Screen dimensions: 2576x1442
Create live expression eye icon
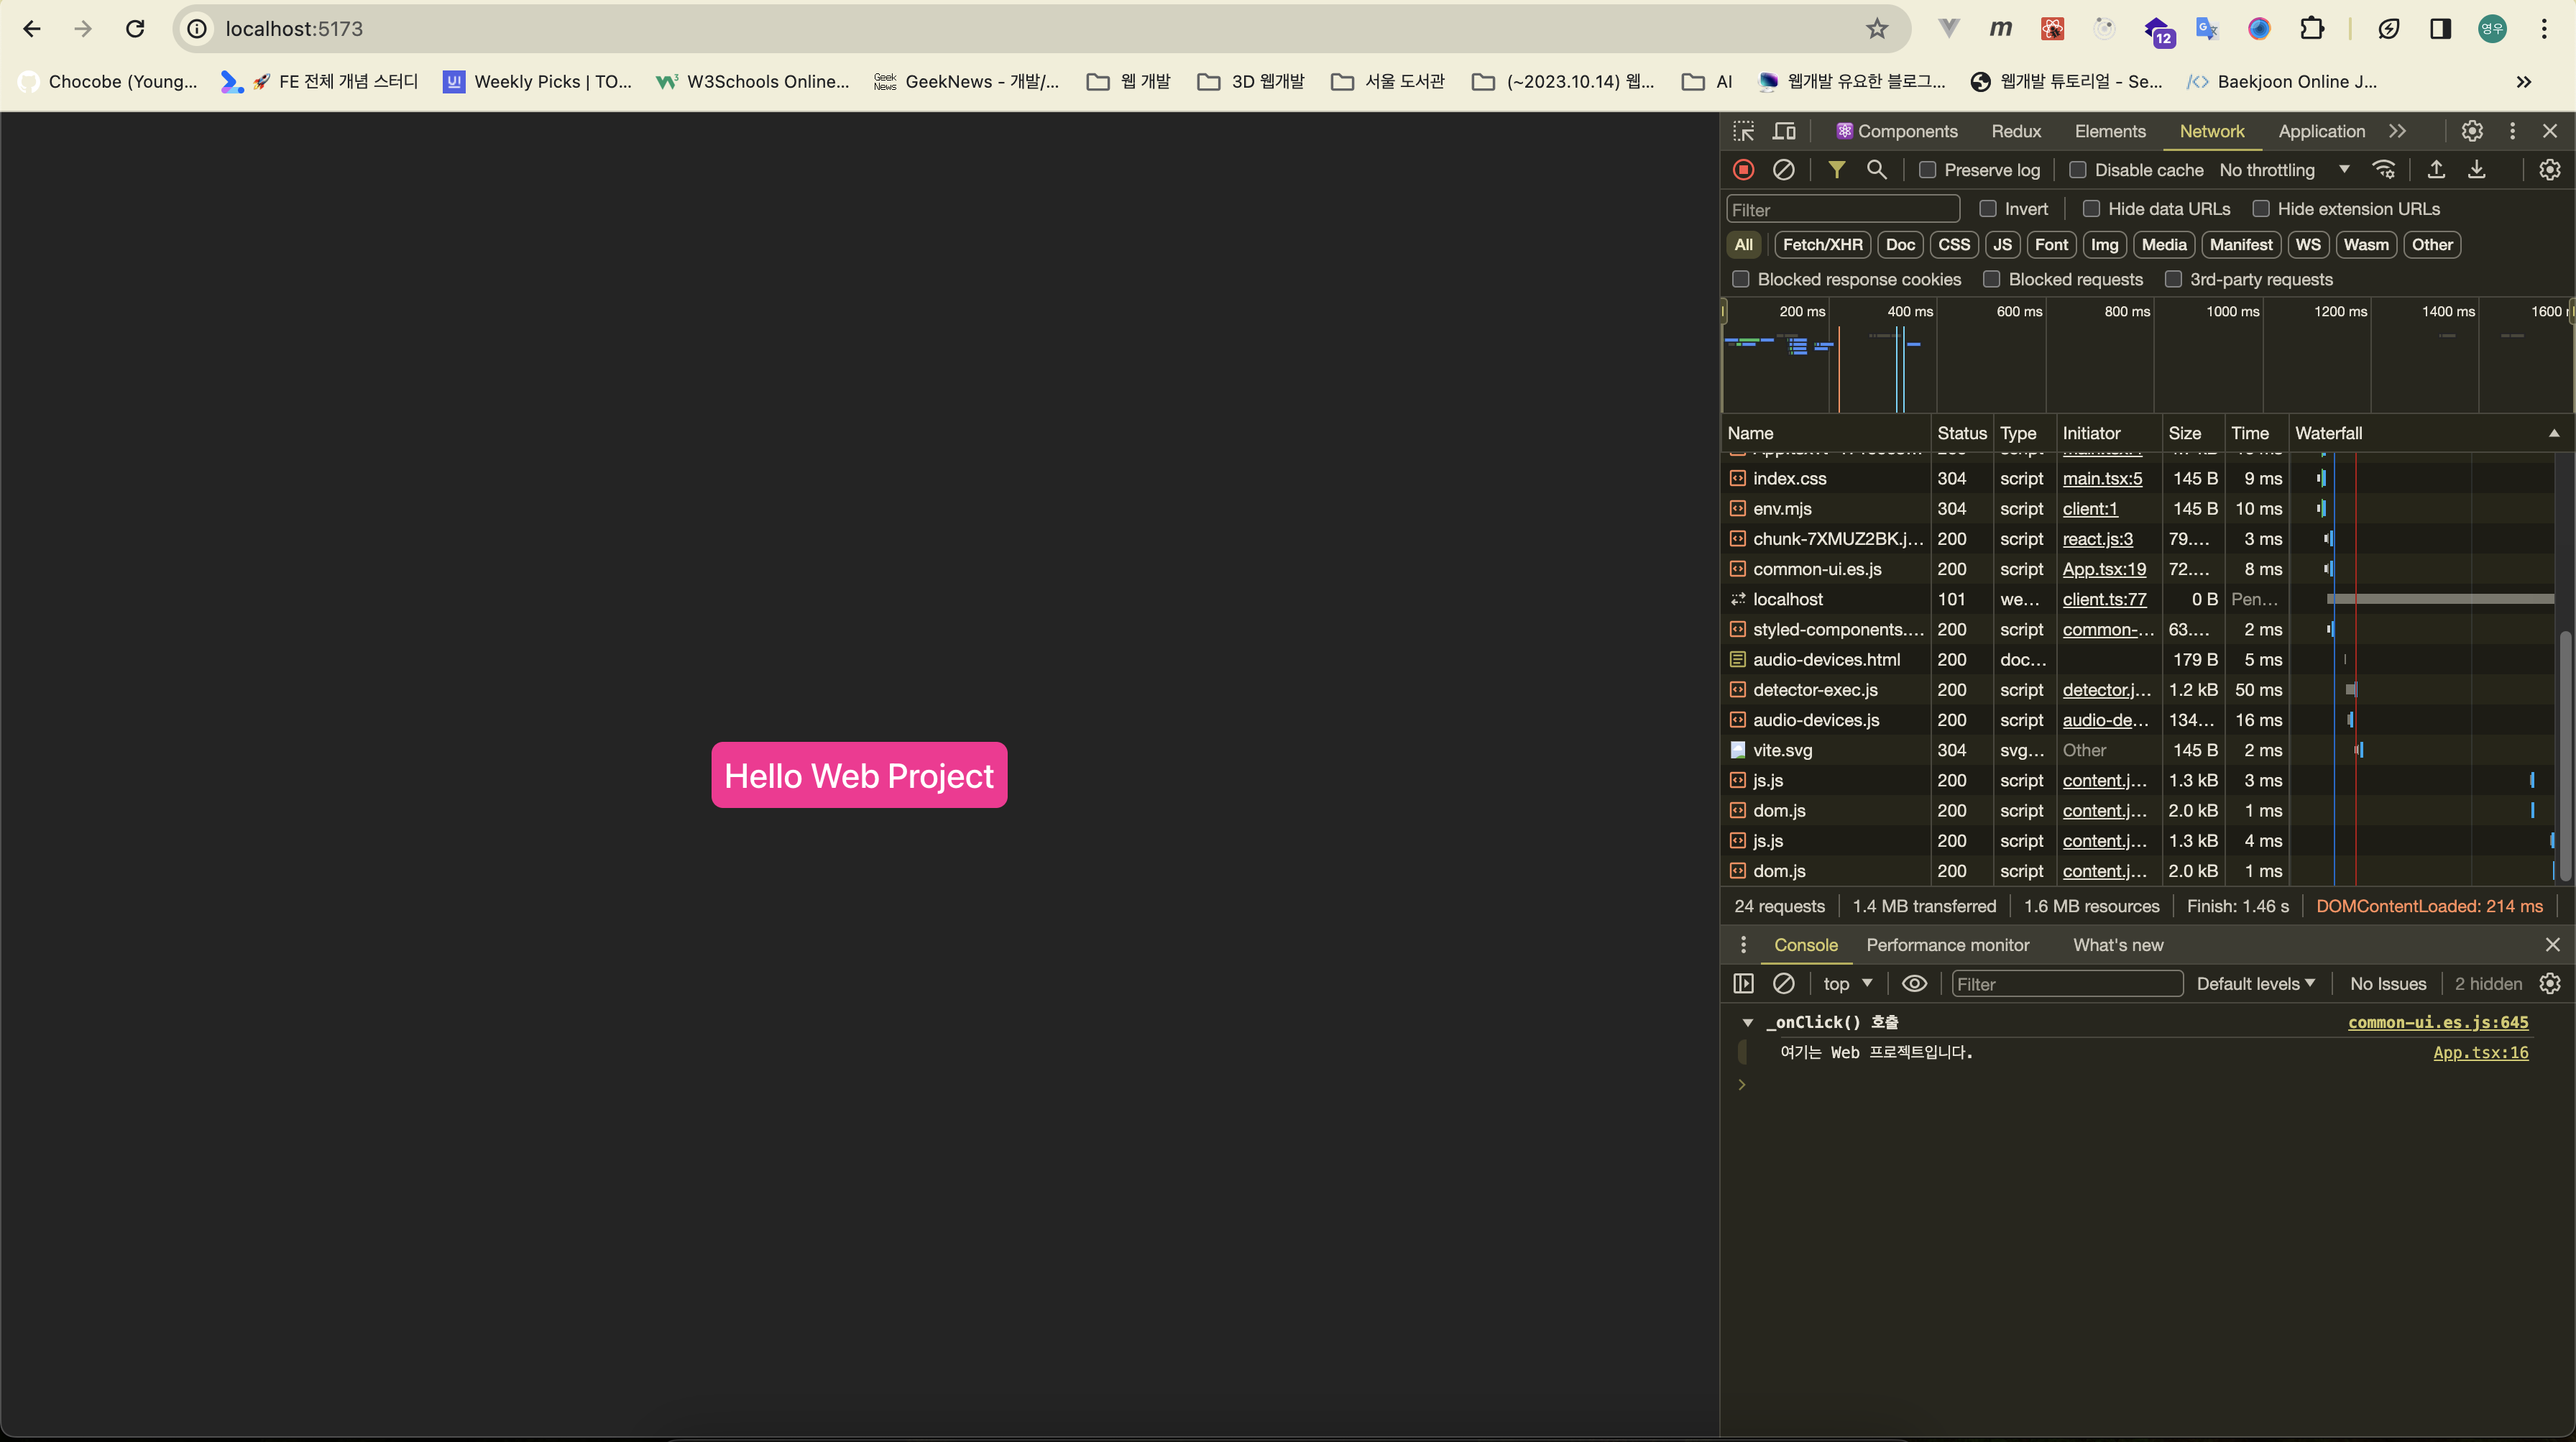point(1914,984)
